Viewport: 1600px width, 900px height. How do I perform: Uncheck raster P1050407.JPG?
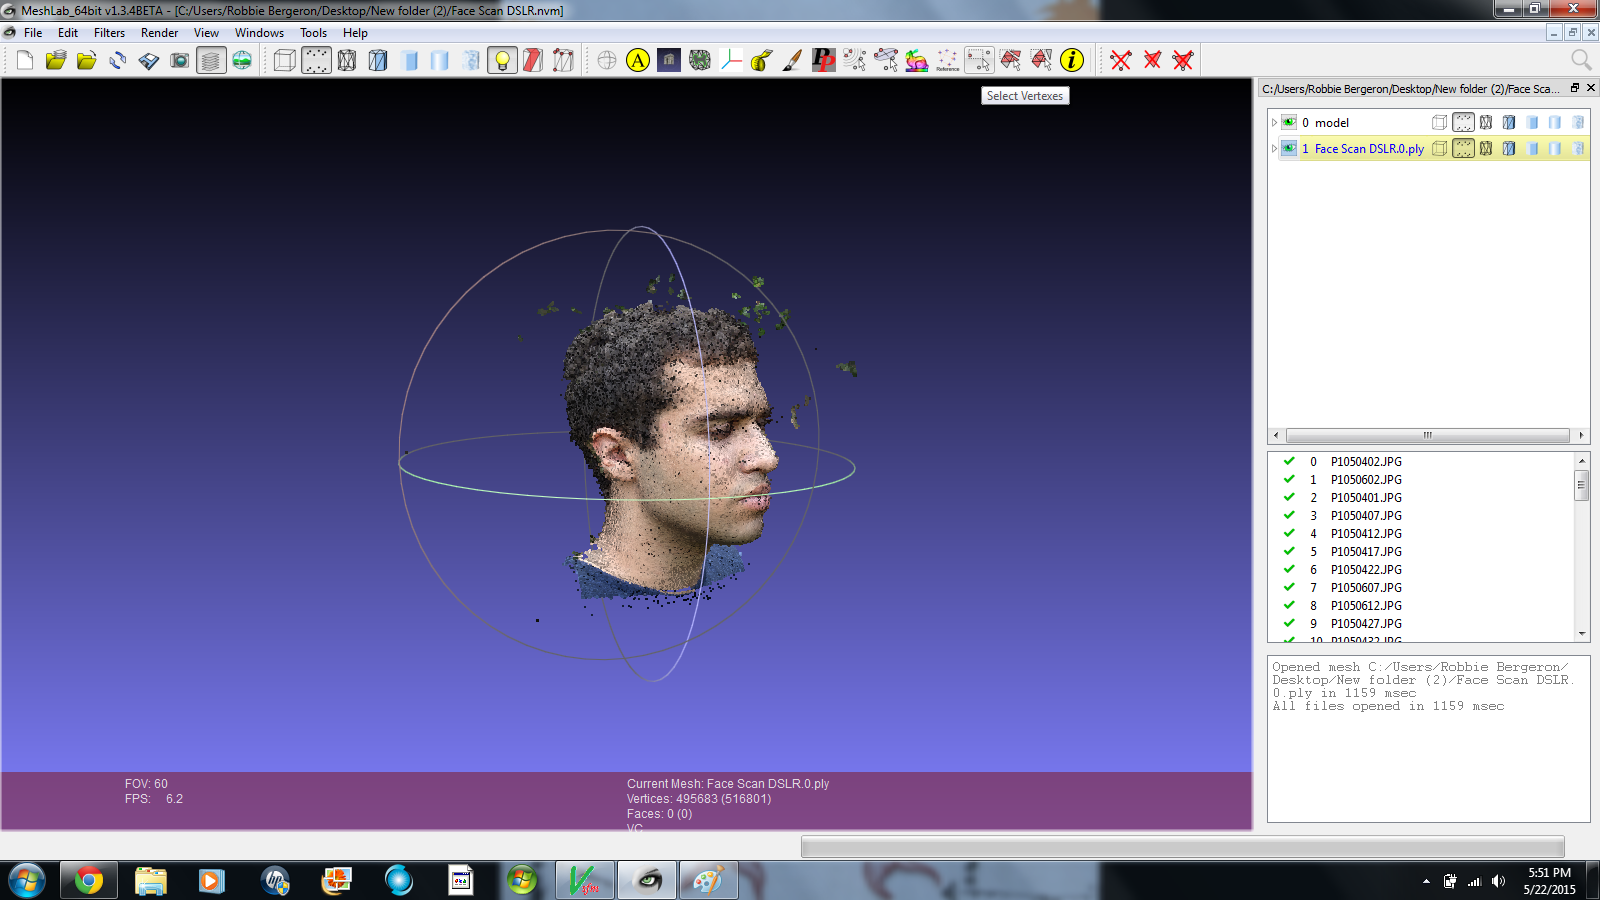pos(1289,515)
